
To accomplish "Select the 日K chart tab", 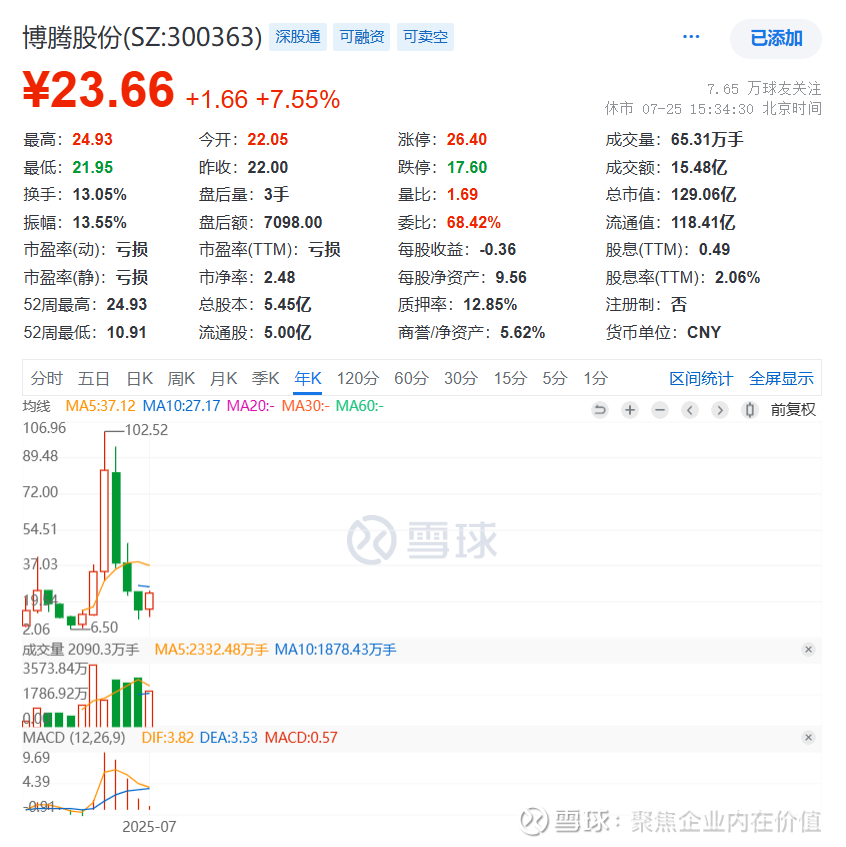I will [139, 378].
